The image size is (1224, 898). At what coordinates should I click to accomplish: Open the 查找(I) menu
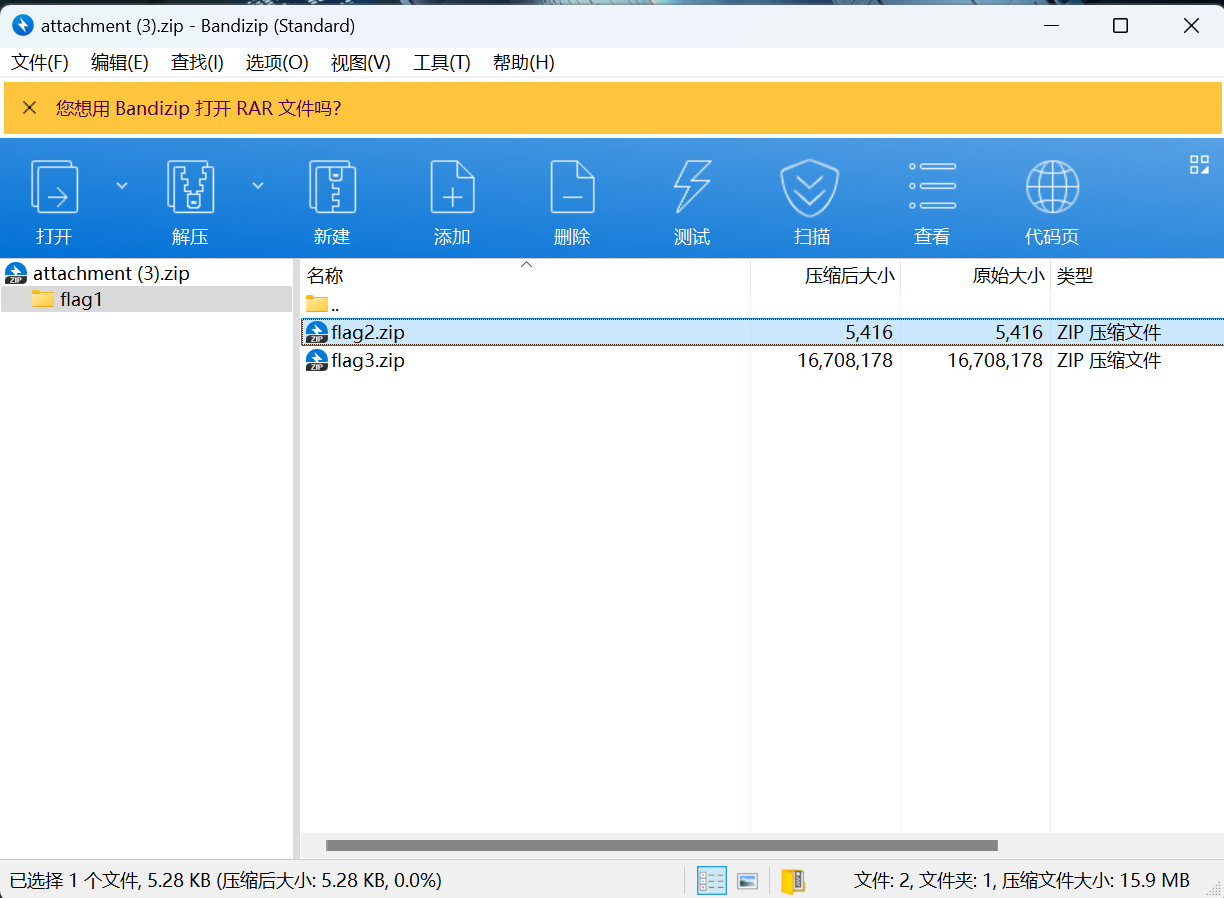coord(197,63)
